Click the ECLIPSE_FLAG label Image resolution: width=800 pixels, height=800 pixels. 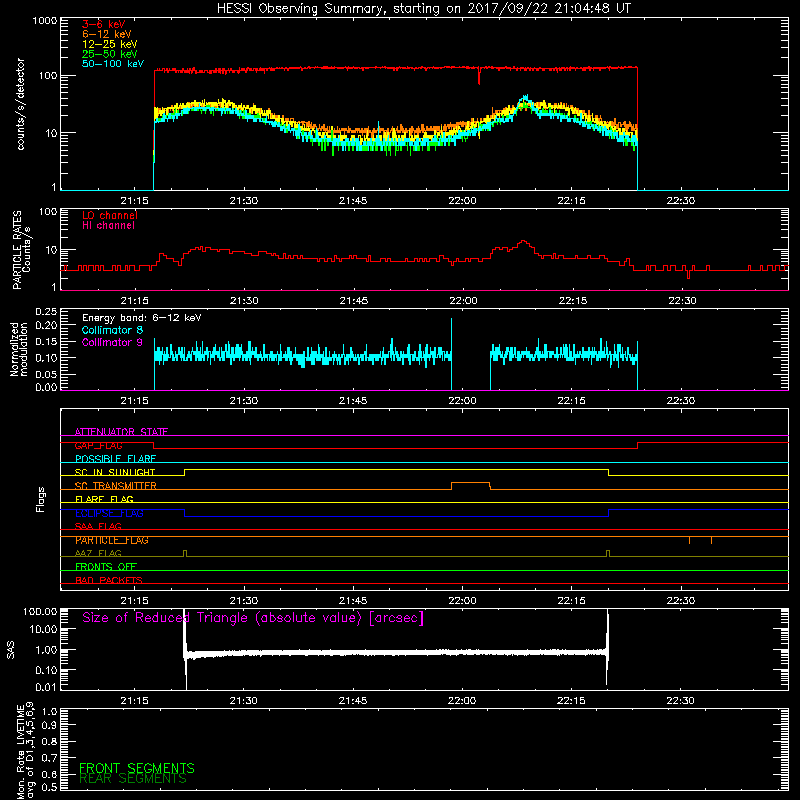pyautogui.click(x=109, y=513)
